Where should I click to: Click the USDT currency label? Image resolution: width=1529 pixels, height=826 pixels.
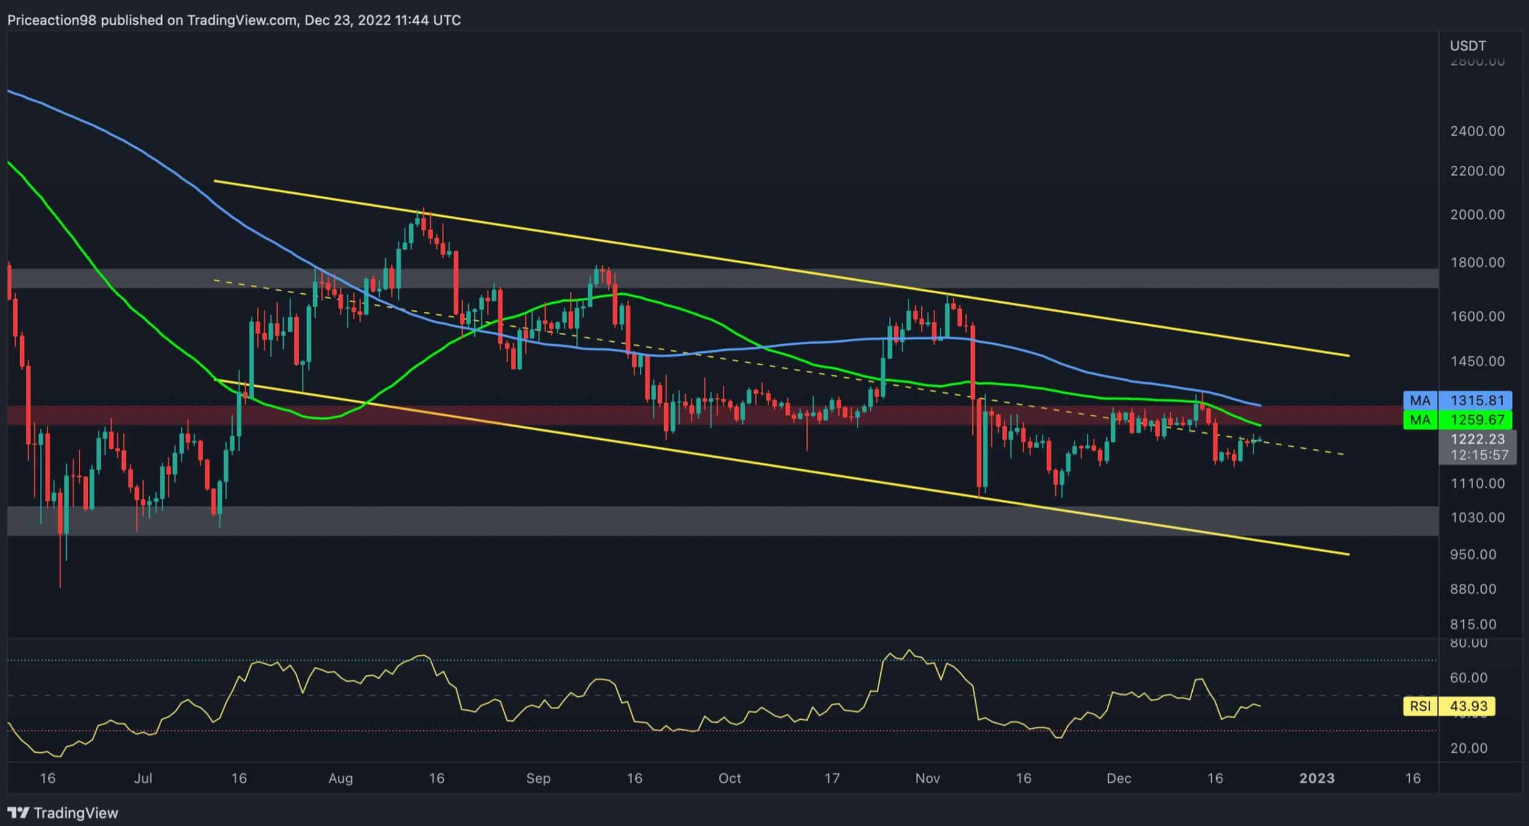click(x=1468, y=46)
